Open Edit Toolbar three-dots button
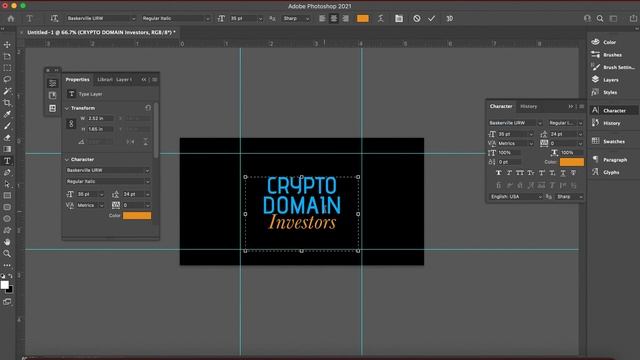This screenshot has height=360, width=640. coord(7,265)
